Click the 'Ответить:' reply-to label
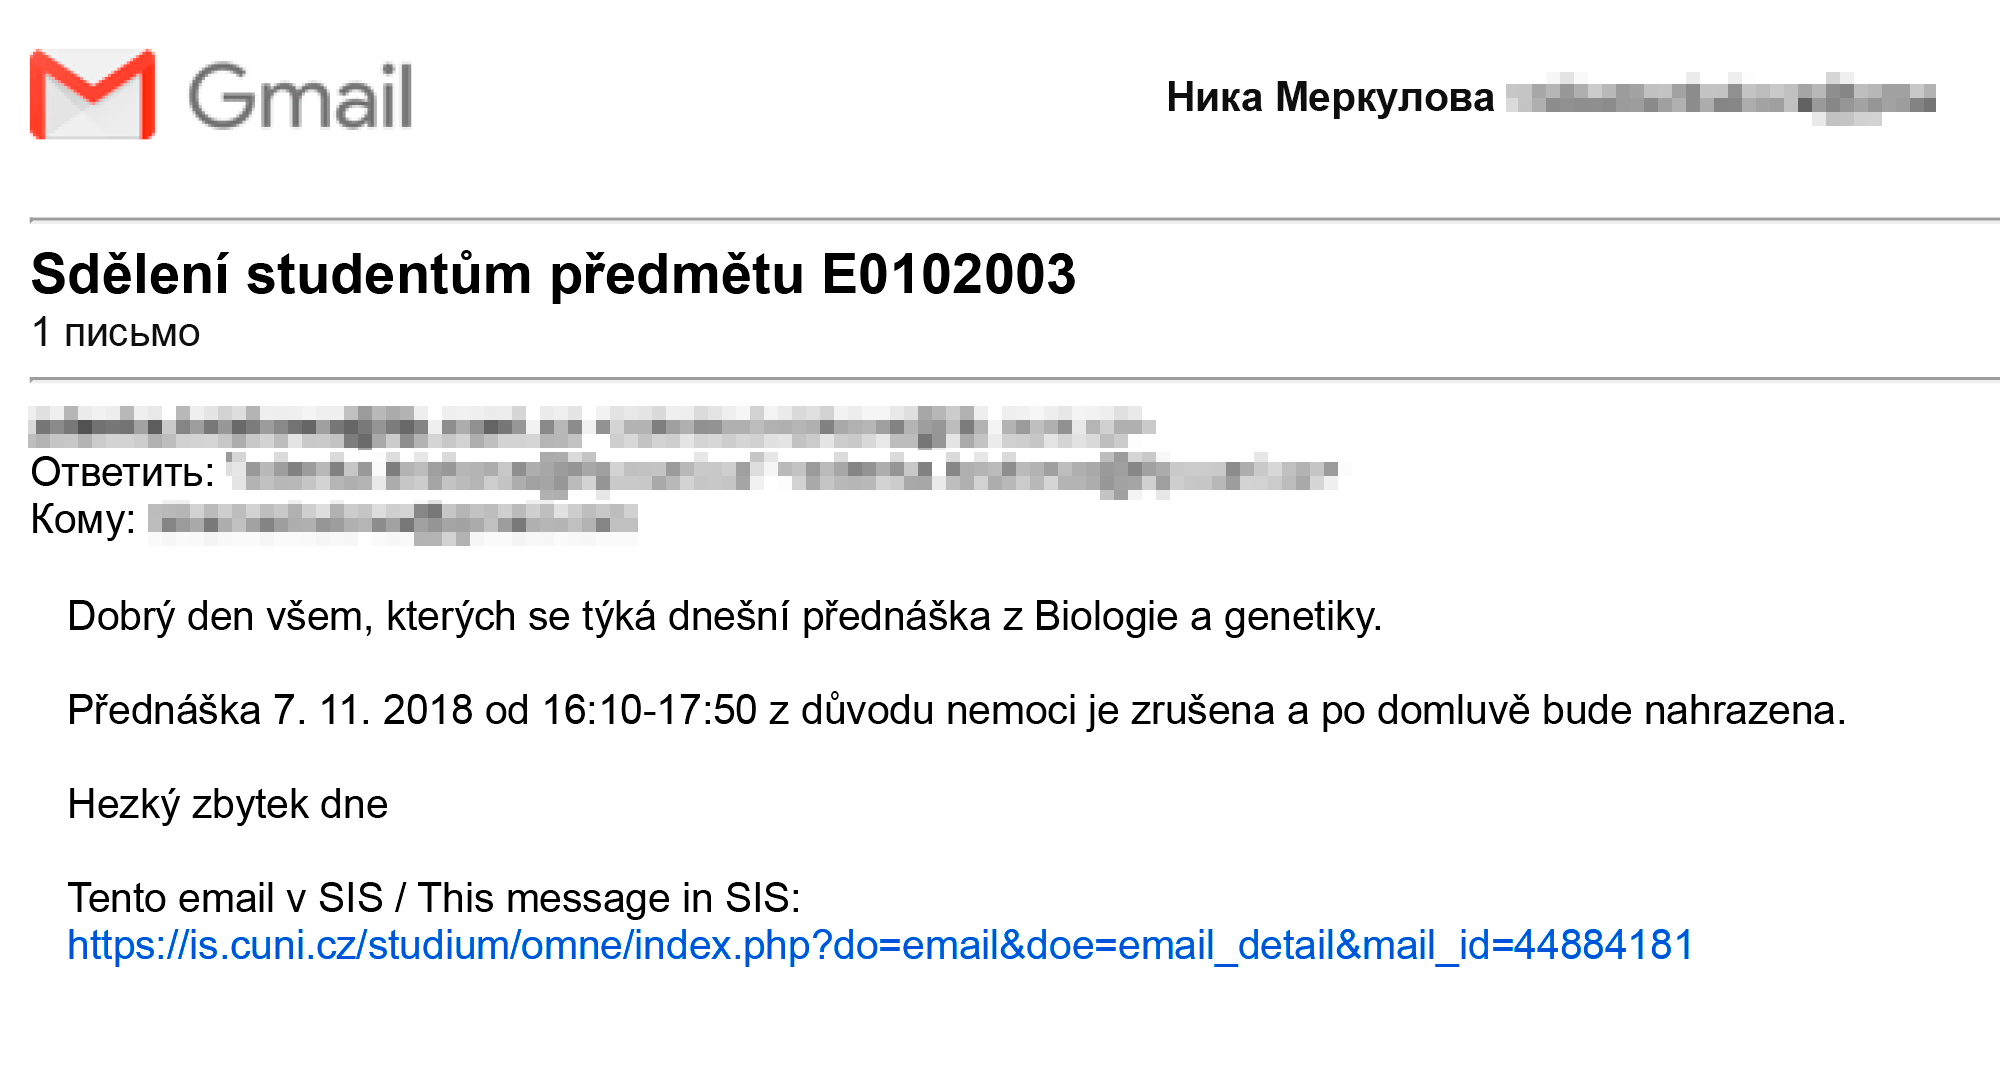The width and height of the screenshot is (2000, 1068). pos(123,472)
